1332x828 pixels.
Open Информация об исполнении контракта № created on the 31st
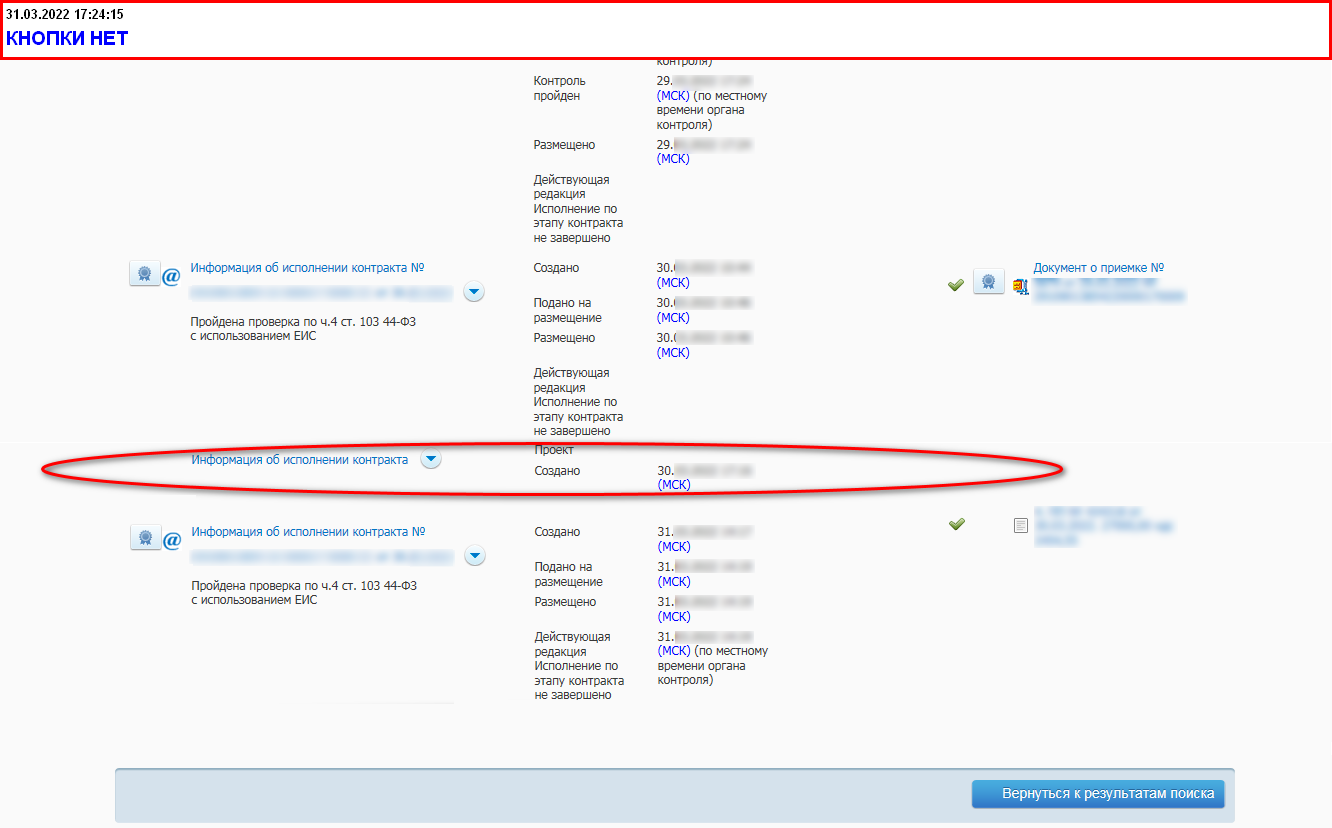tap(308, 532)
